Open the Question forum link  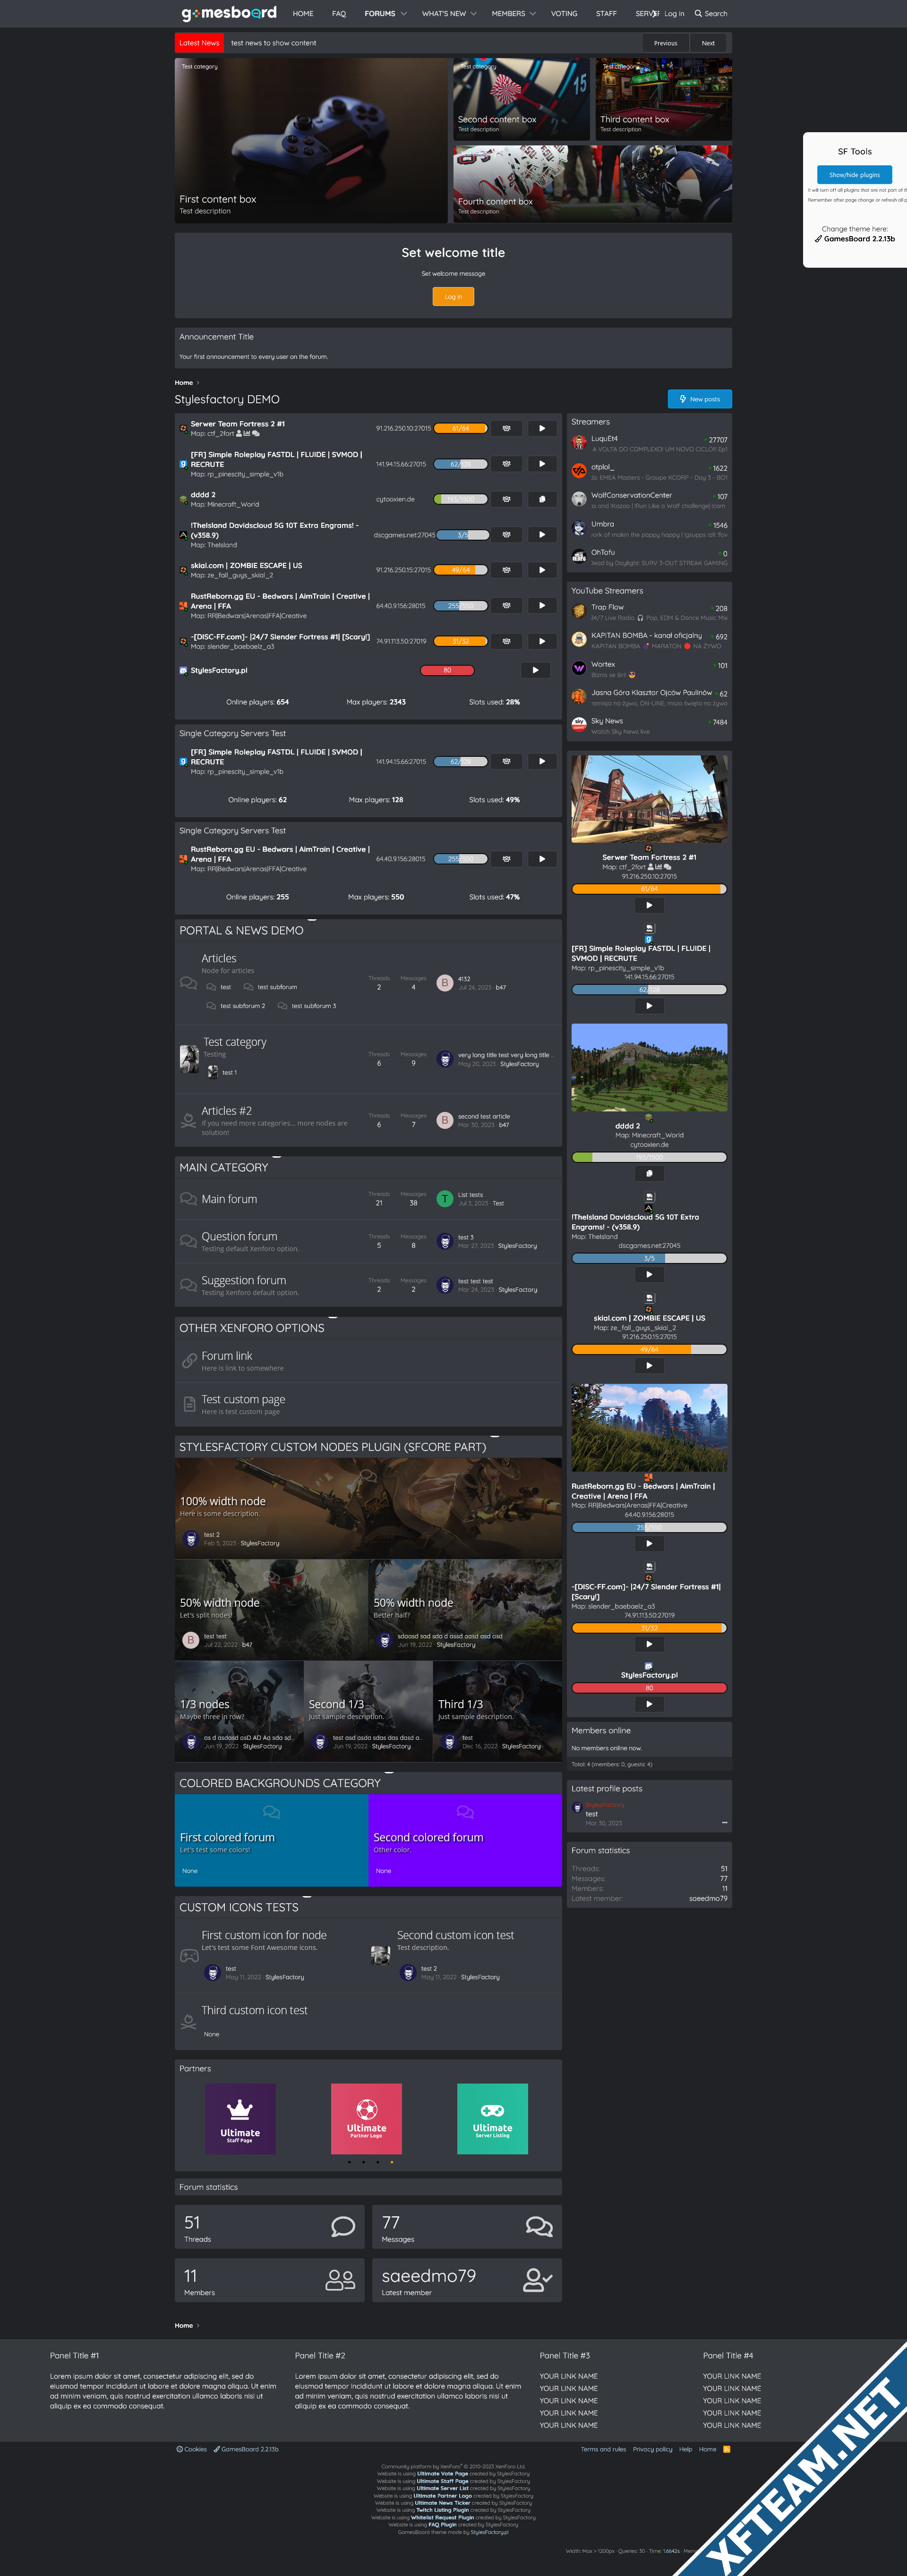(239, 1236)
